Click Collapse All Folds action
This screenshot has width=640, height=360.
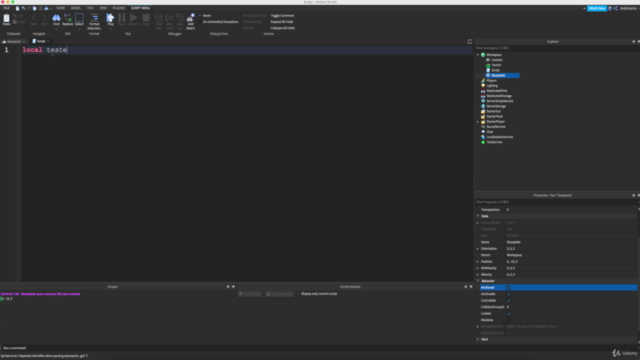282,28
